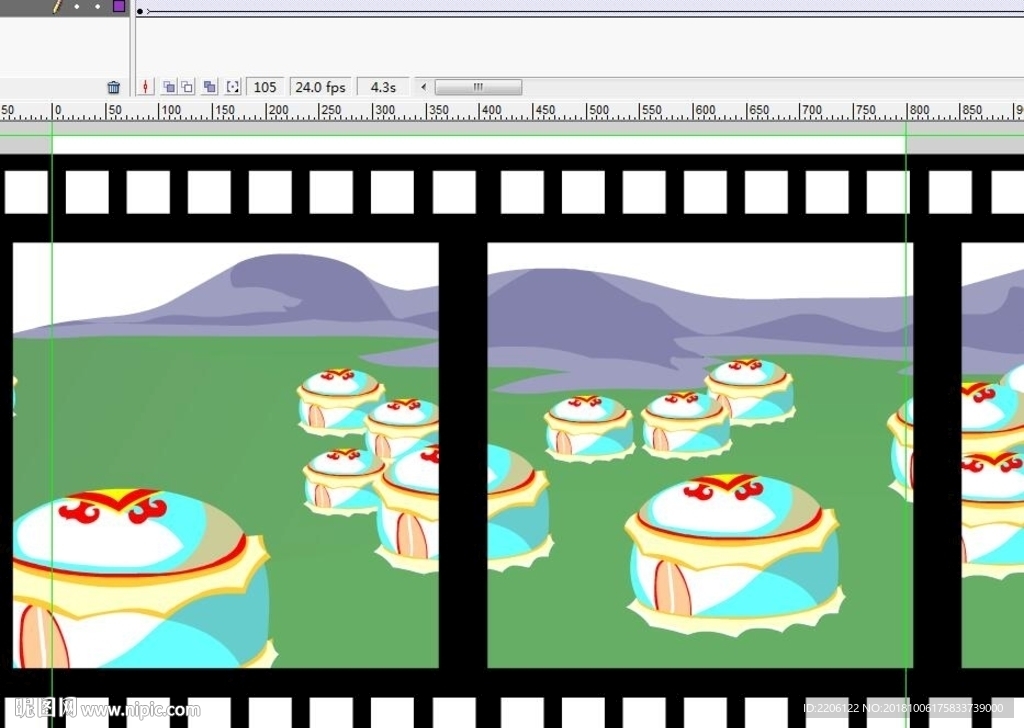Toggle the layer lock dot

pos(97,7)
